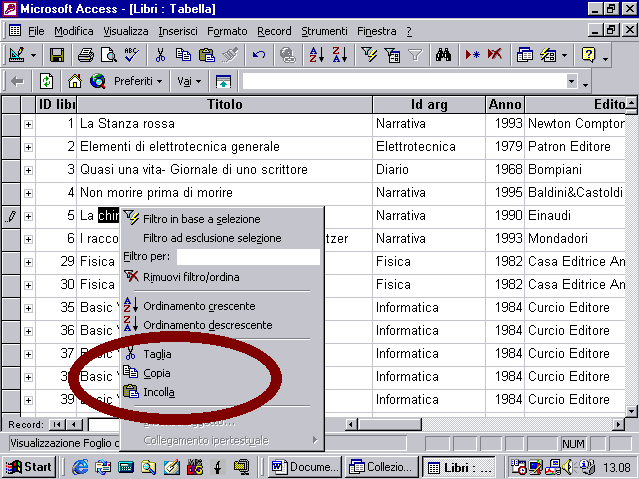This screenshot has height=479, width=639.
Task: Click the Home page icon
Action: 75,82
